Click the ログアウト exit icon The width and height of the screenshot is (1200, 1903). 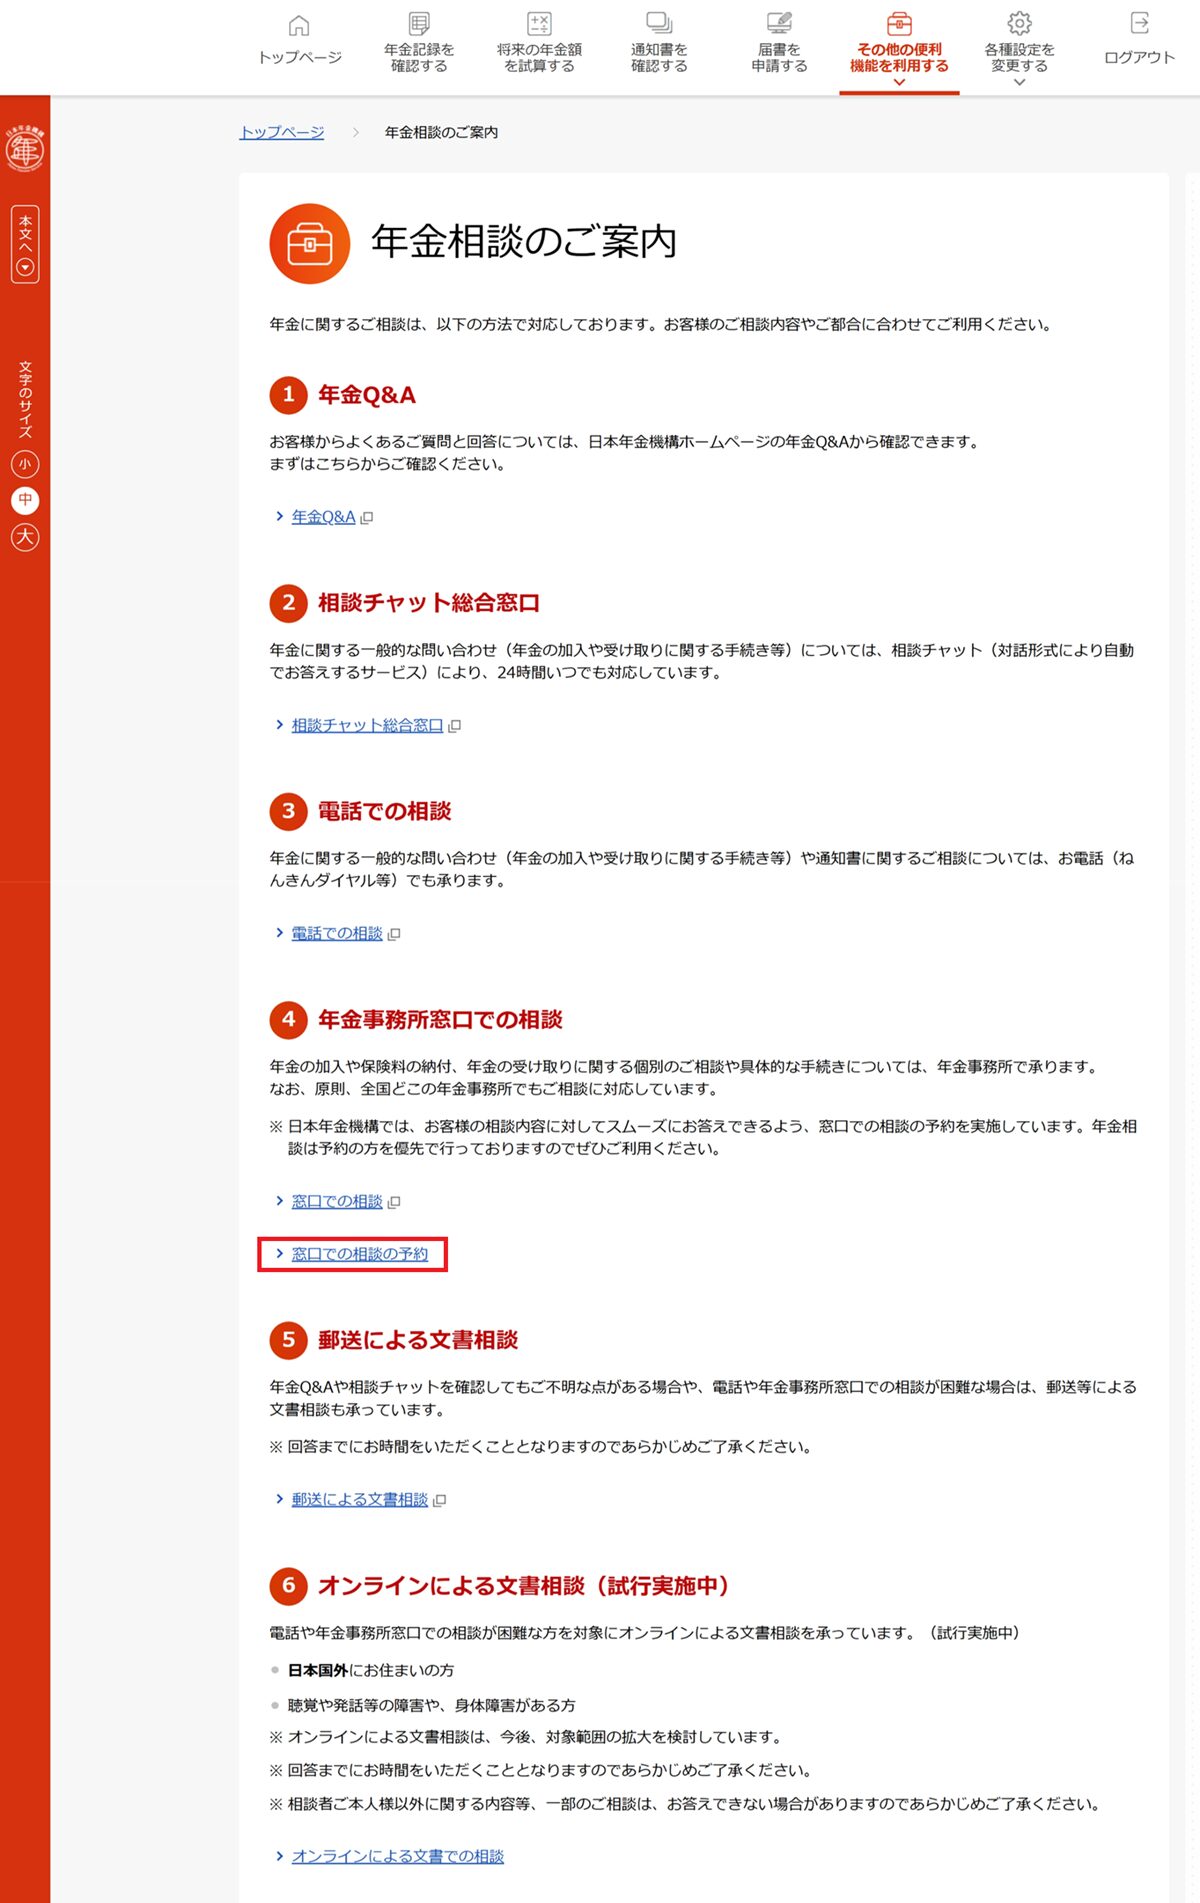pyautogui.click(x=1139, y=23)
